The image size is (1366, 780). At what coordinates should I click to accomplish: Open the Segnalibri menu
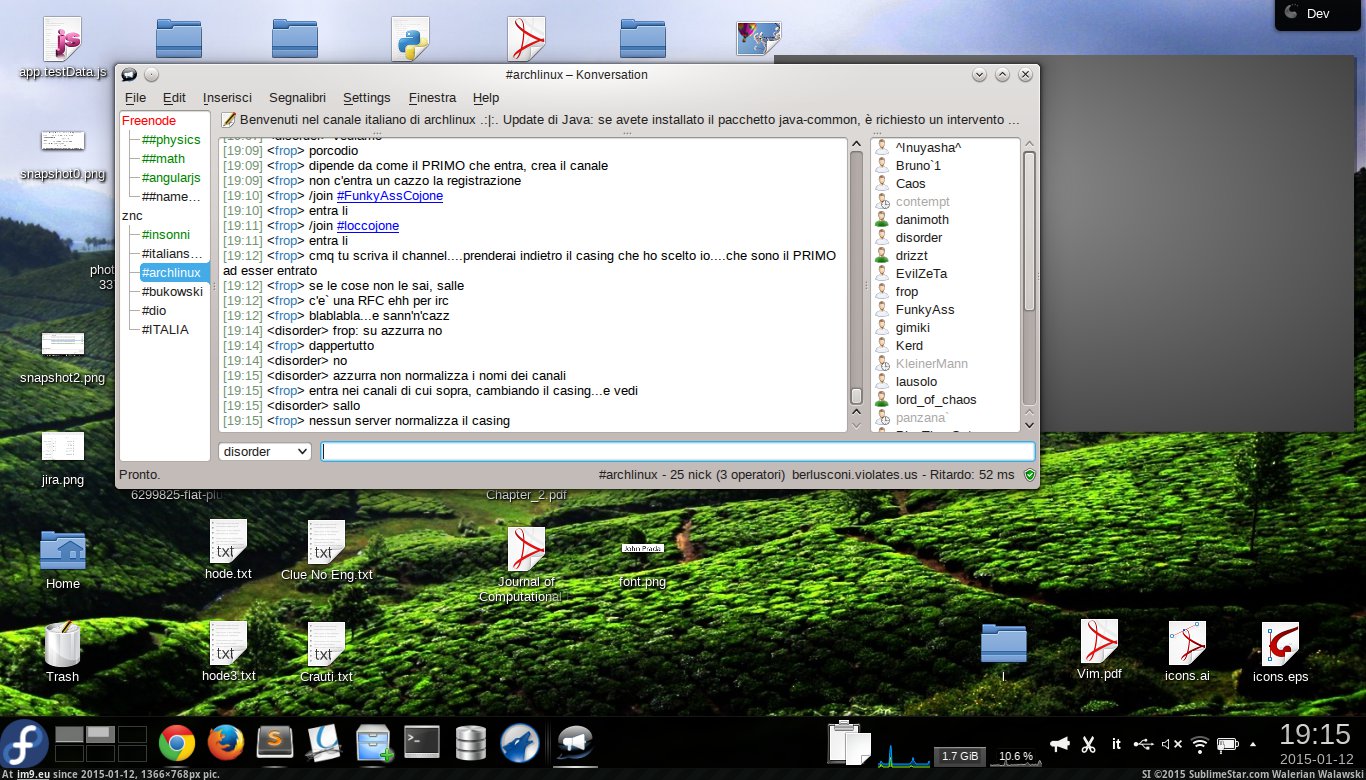(297, 97)
